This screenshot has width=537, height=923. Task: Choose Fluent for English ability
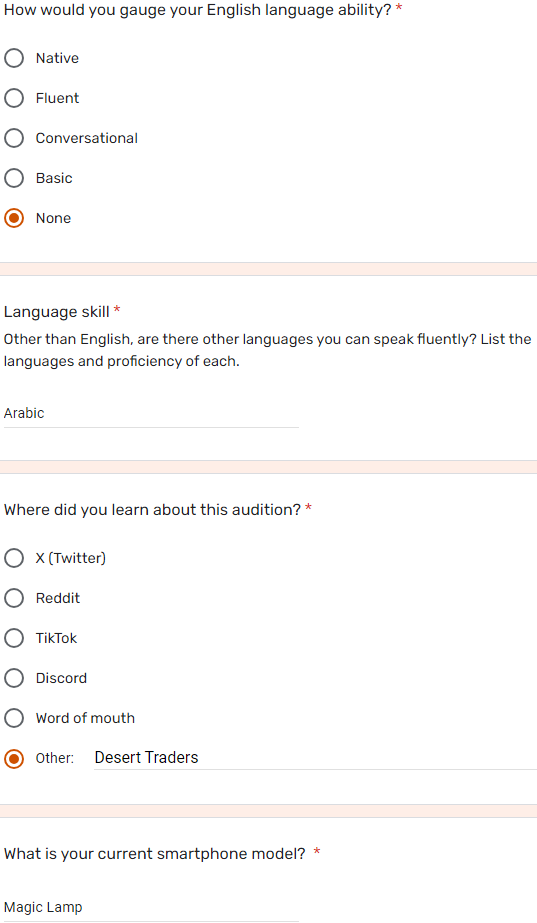[x=14, y=98]
